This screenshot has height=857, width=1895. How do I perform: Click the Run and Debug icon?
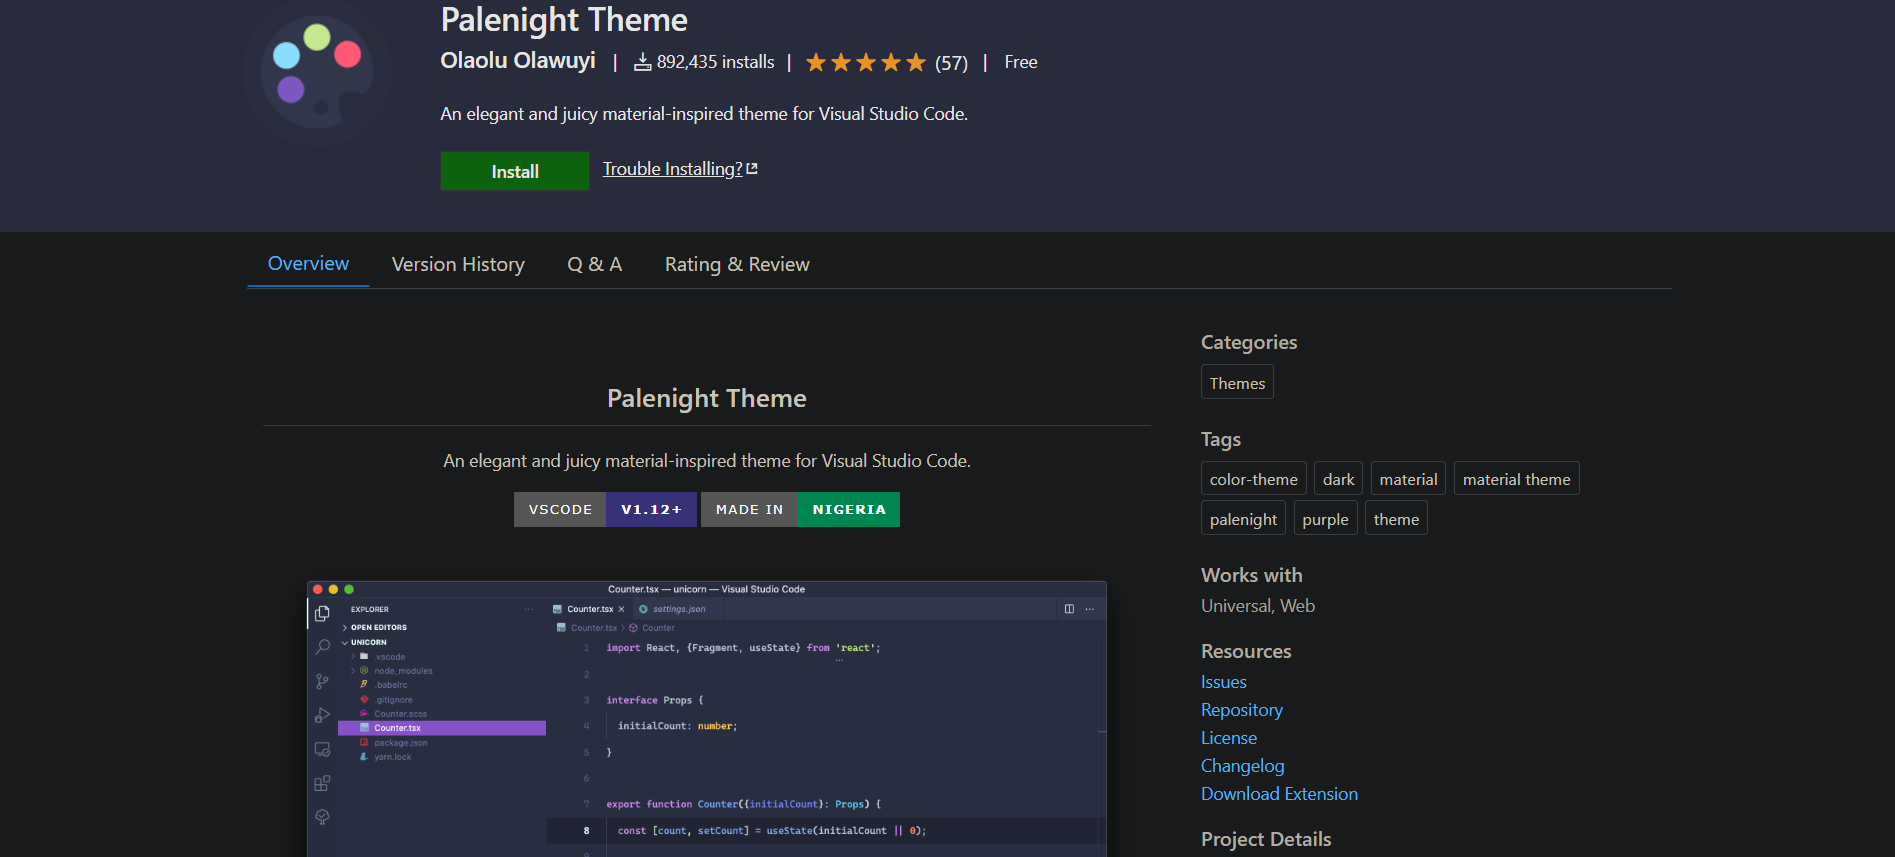tap(322, 715)
